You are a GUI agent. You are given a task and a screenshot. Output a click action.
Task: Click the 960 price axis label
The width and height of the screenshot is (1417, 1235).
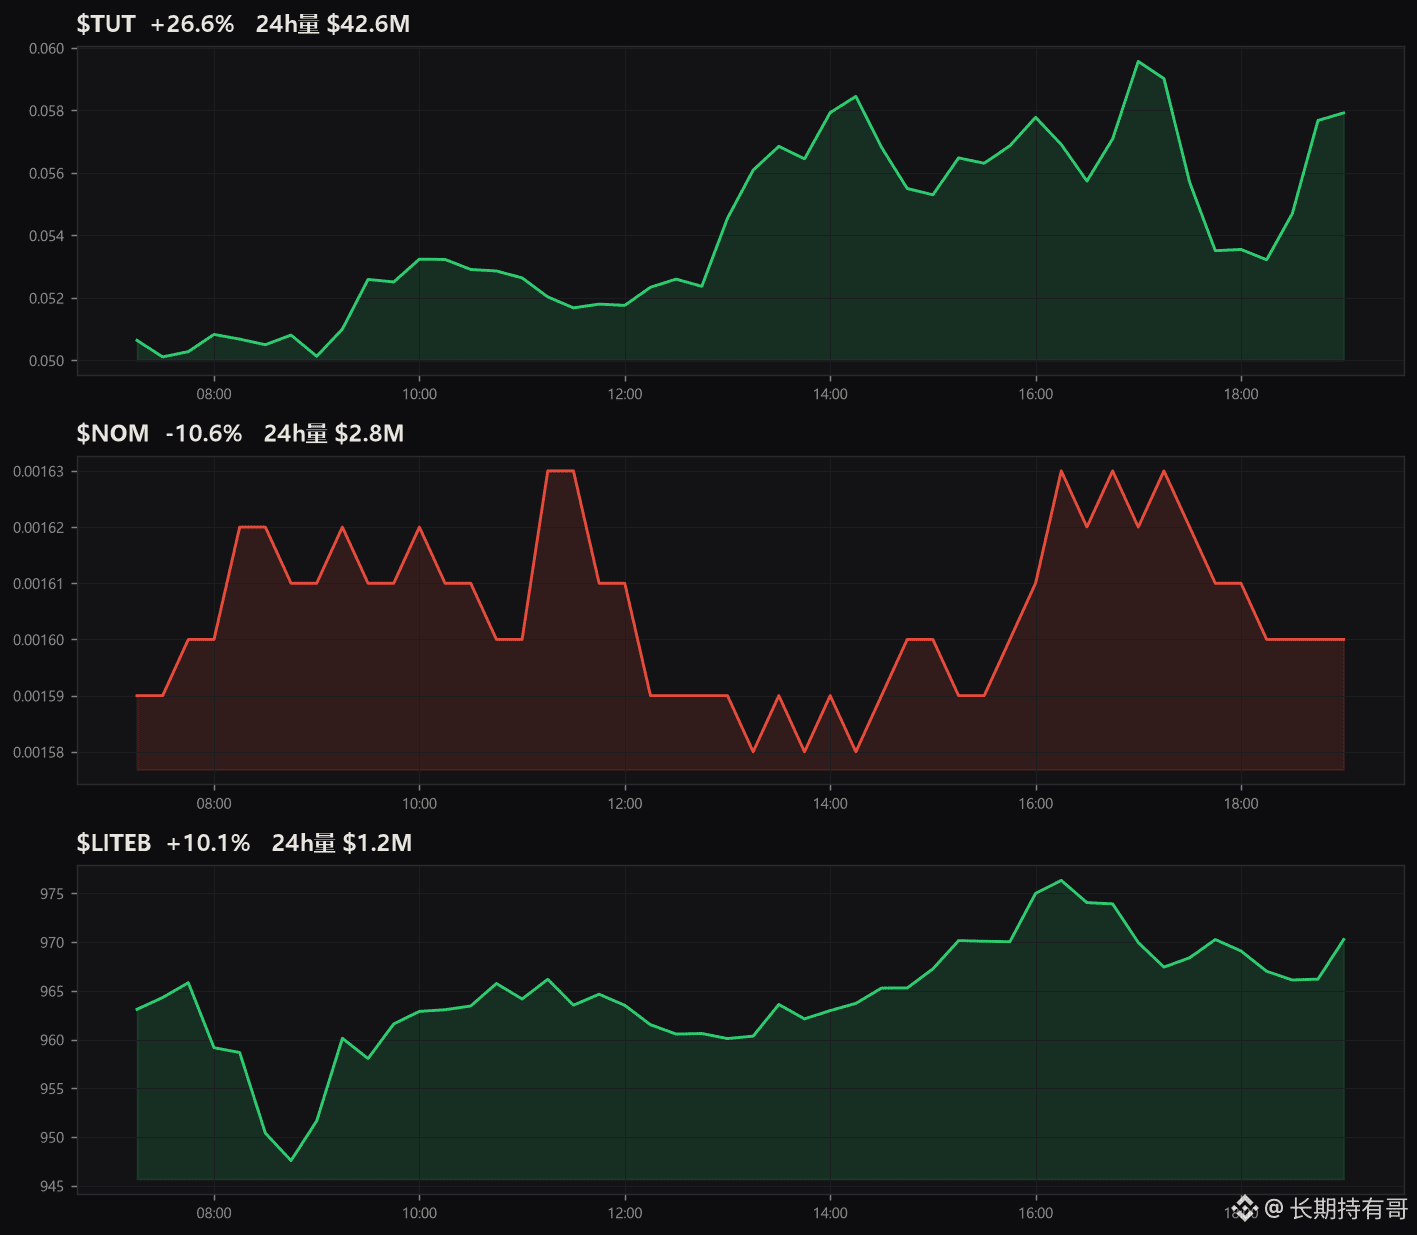pyautogui.click(x=52, y=1040)
